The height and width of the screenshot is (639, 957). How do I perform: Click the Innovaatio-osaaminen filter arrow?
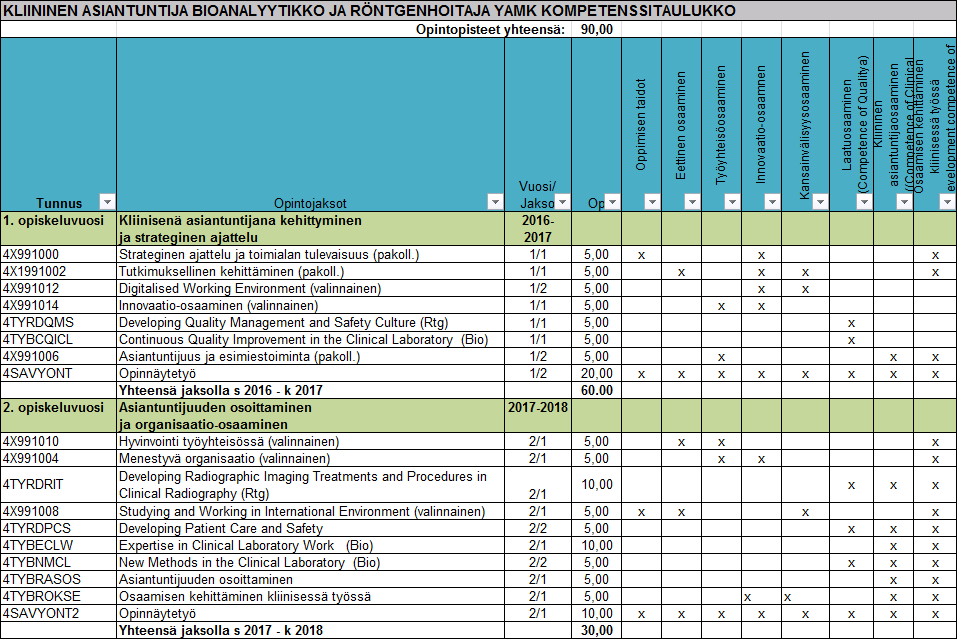pos(771,202)
